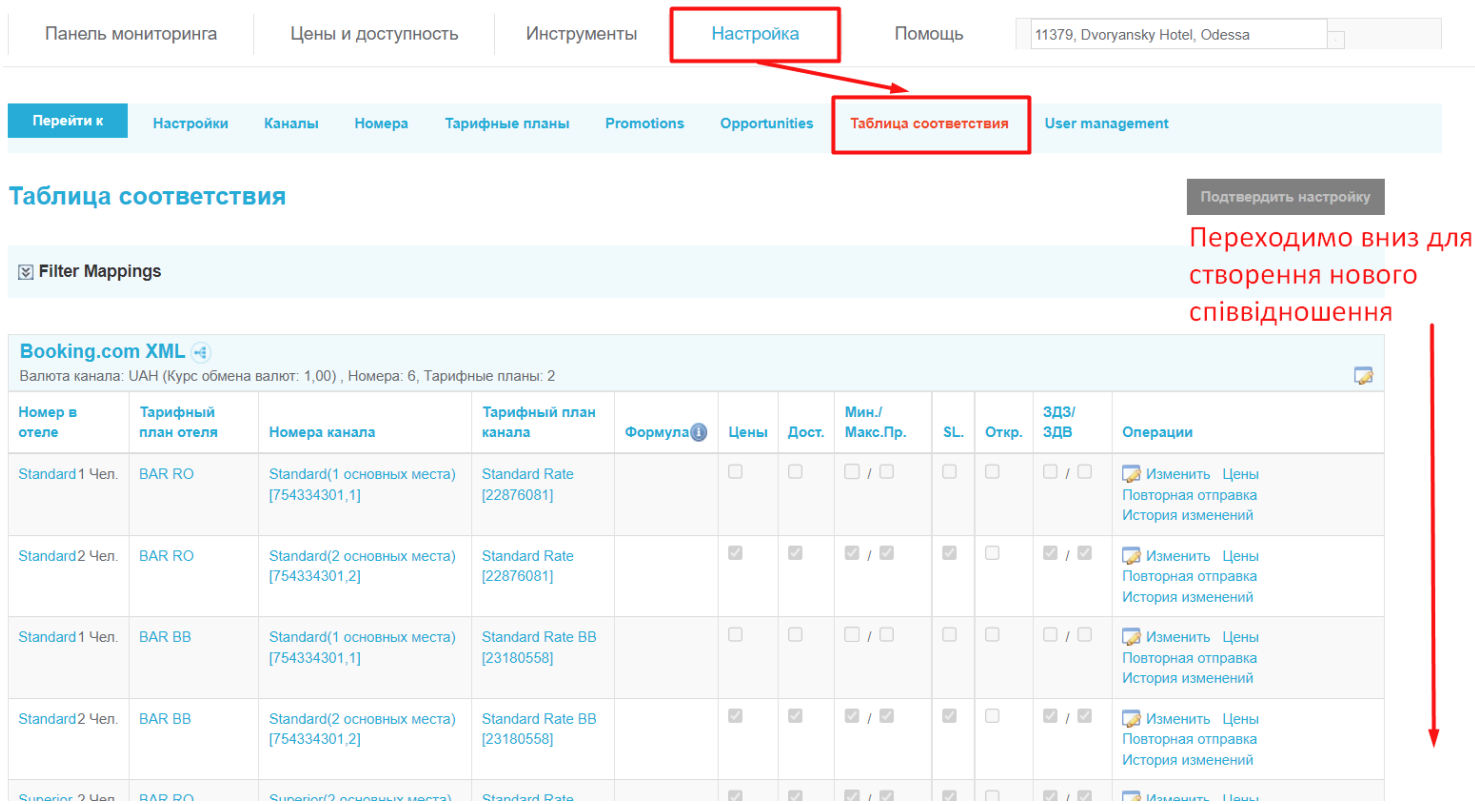Select the Тарифные планы tab
The width and height of the screenshot is (1475, 804).
click(507, 124)
